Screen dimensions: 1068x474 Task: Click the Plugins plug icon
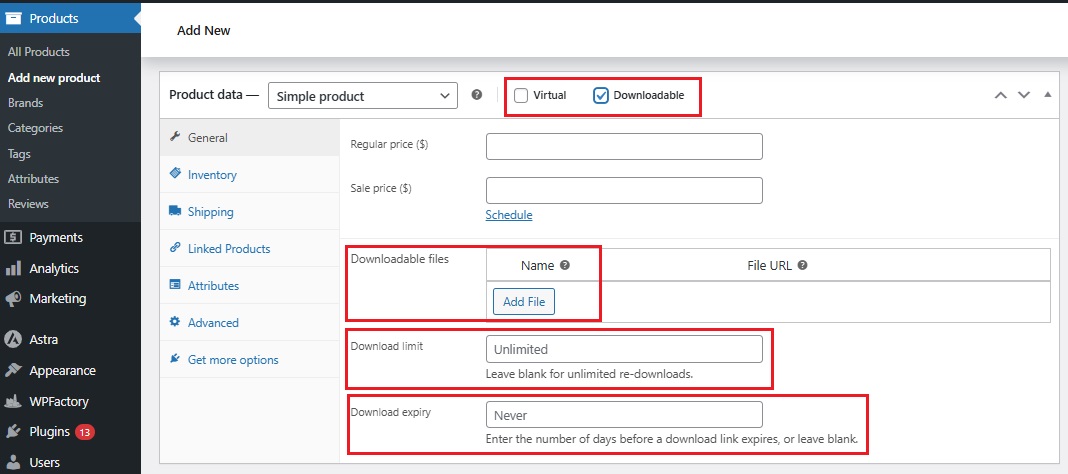pyautogui.click(x=12, y=432)
